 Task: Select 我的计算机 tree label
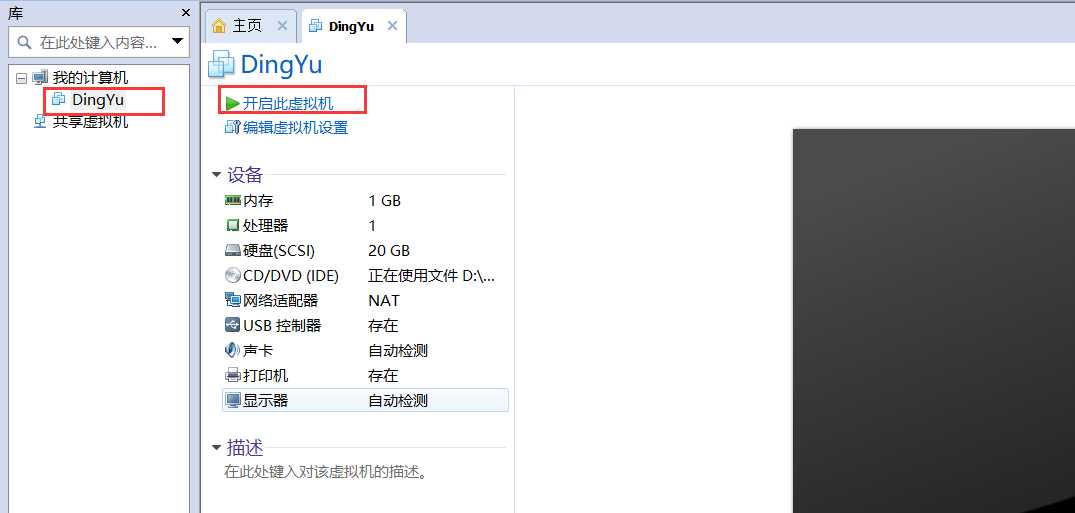coord(90,77)
